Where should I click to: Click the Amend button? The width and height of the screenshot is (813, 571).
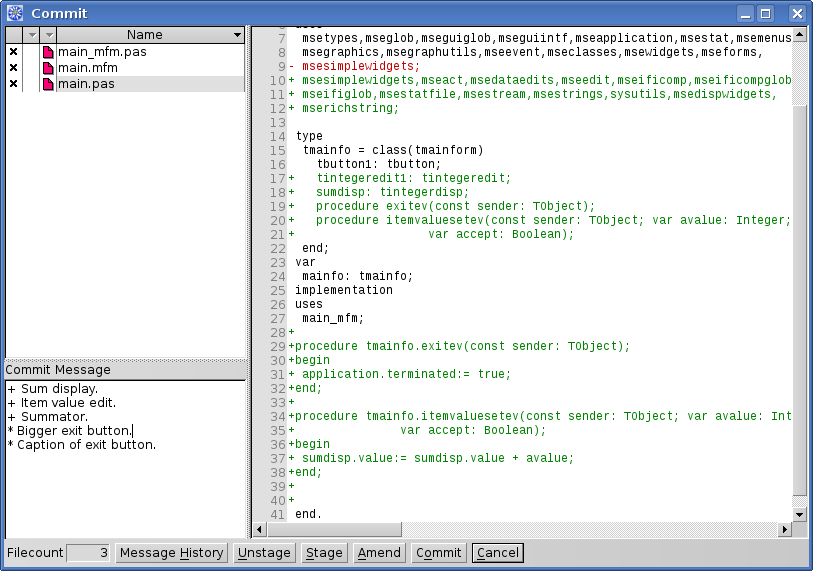[379, 553]
